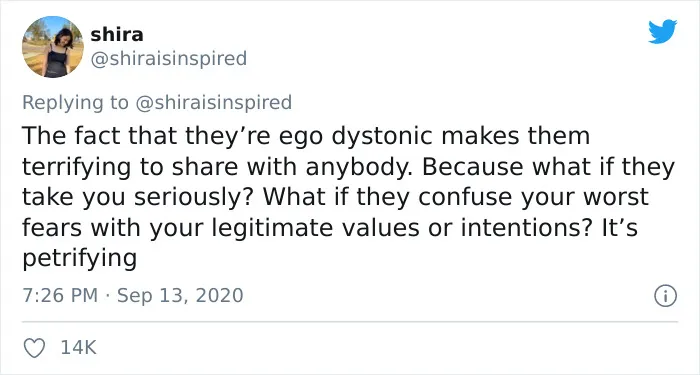Follow the @shiraisinspired link after Replying to
700x375 pixels.
pyautogui.click(x=213, y=102)
